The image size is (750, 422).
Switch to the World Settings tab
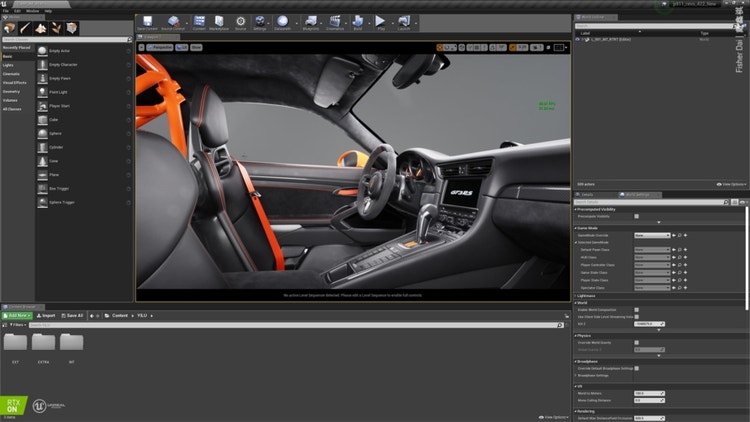637,195
